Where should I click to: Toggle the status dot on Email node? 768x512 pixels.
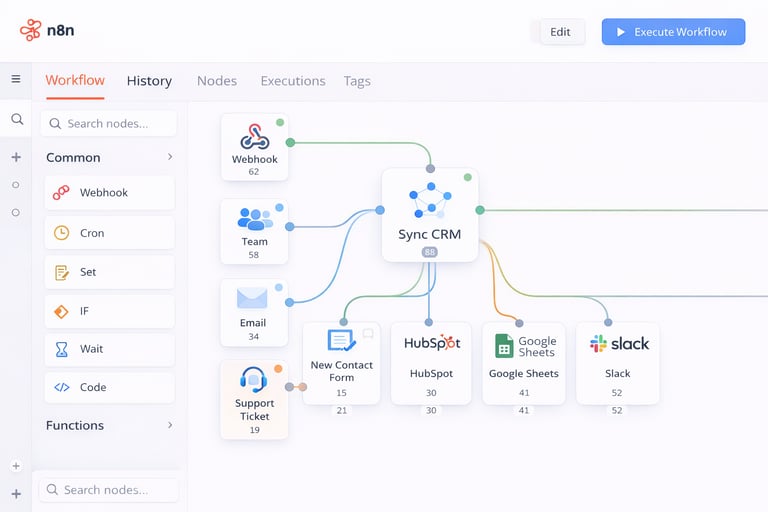tap(279, 288)
